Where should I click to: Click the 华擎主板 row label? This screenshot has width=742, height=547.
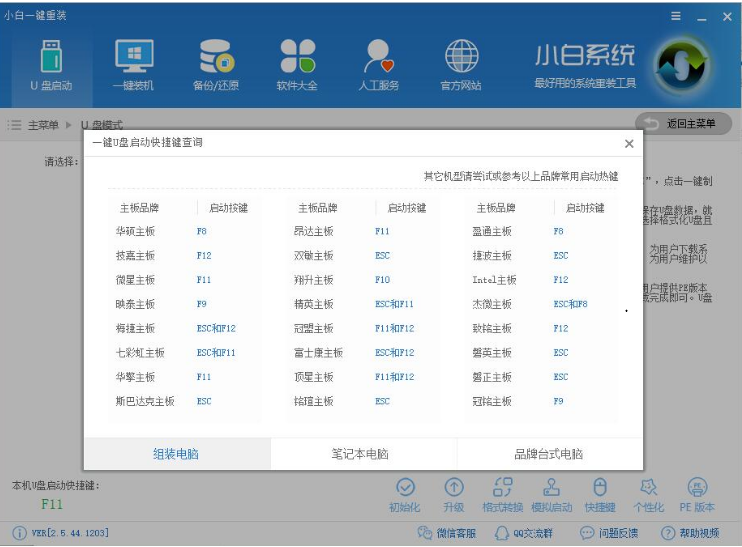point(135,377)
